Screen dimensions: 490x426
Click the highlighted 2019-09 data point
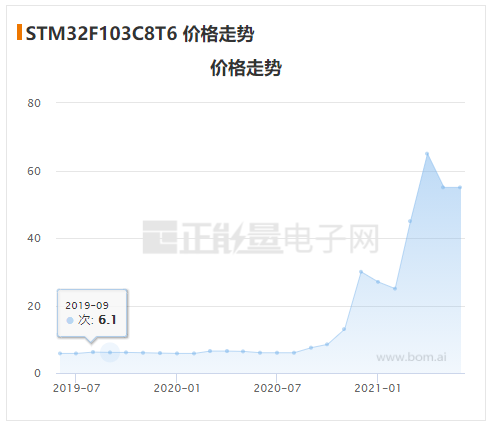pyautogui.click(x=110, y=352)
